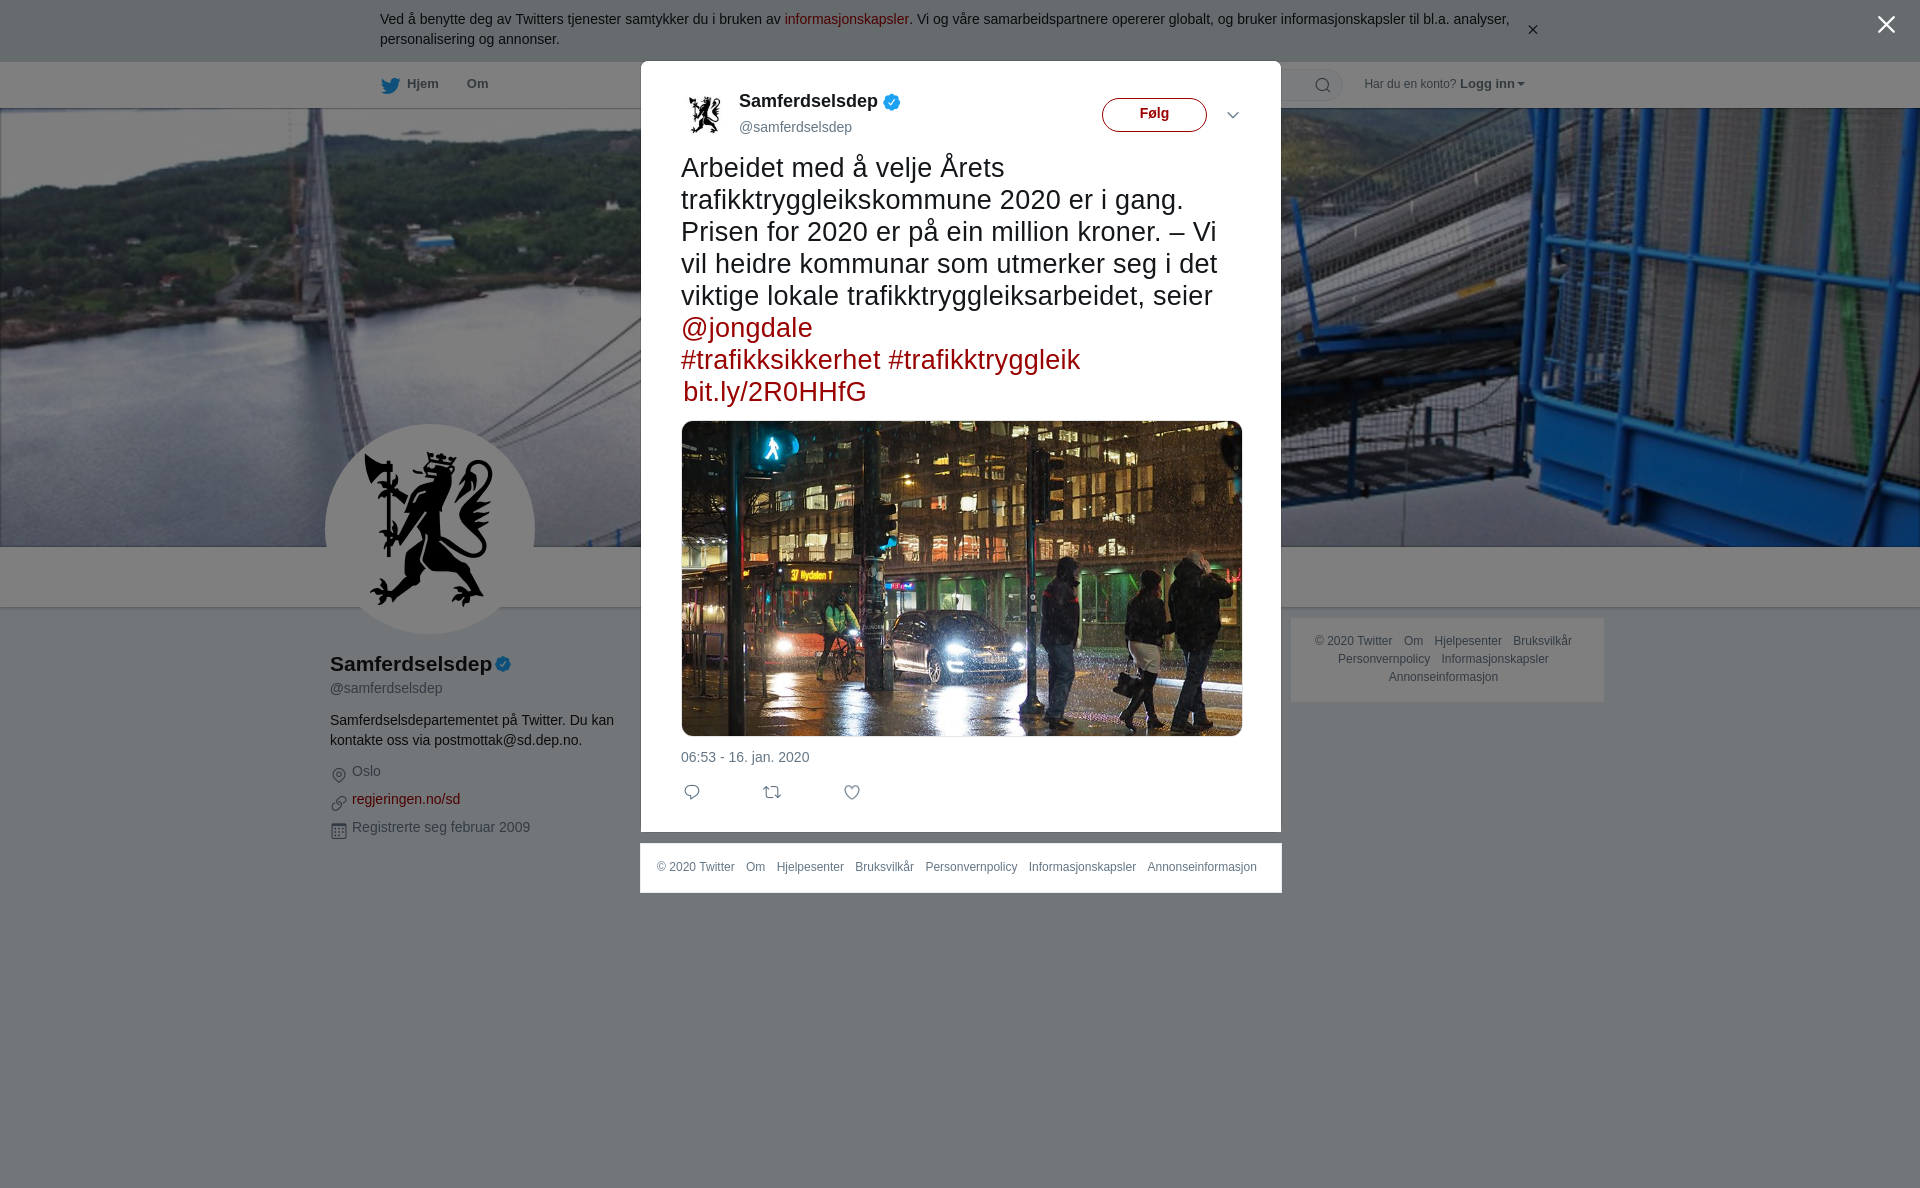
Task: Click the retweet icon under the tweet
Action: [772, 792]
